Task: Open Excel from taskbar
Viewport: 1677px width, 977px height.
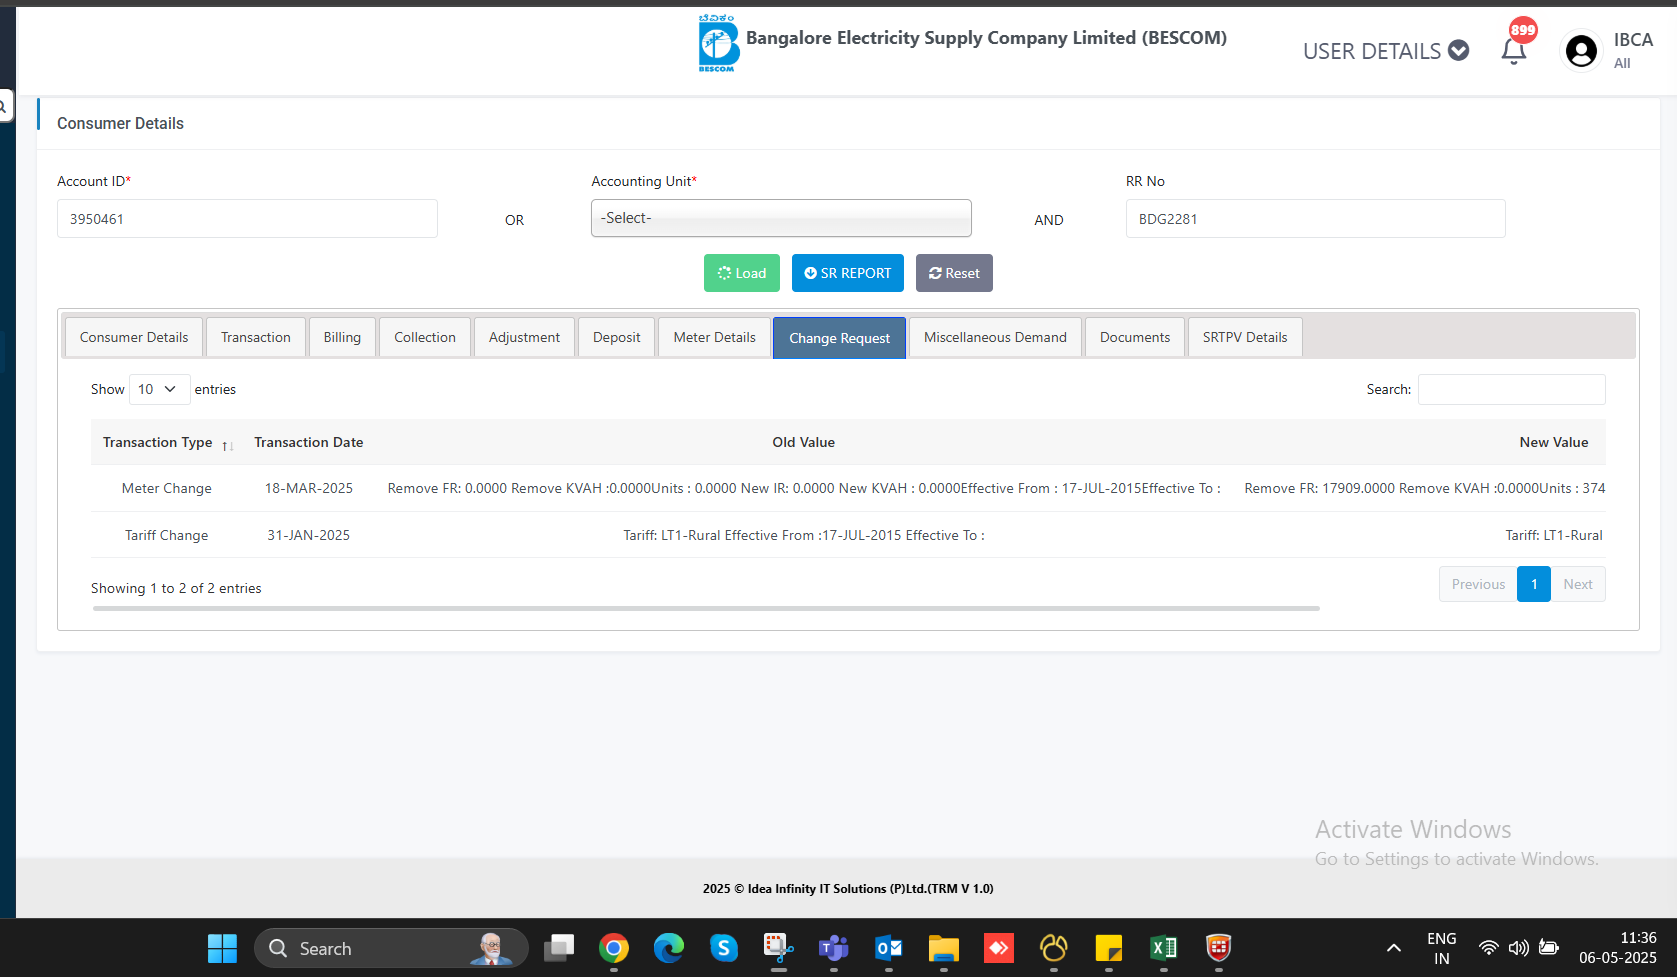Action: 1164,948
